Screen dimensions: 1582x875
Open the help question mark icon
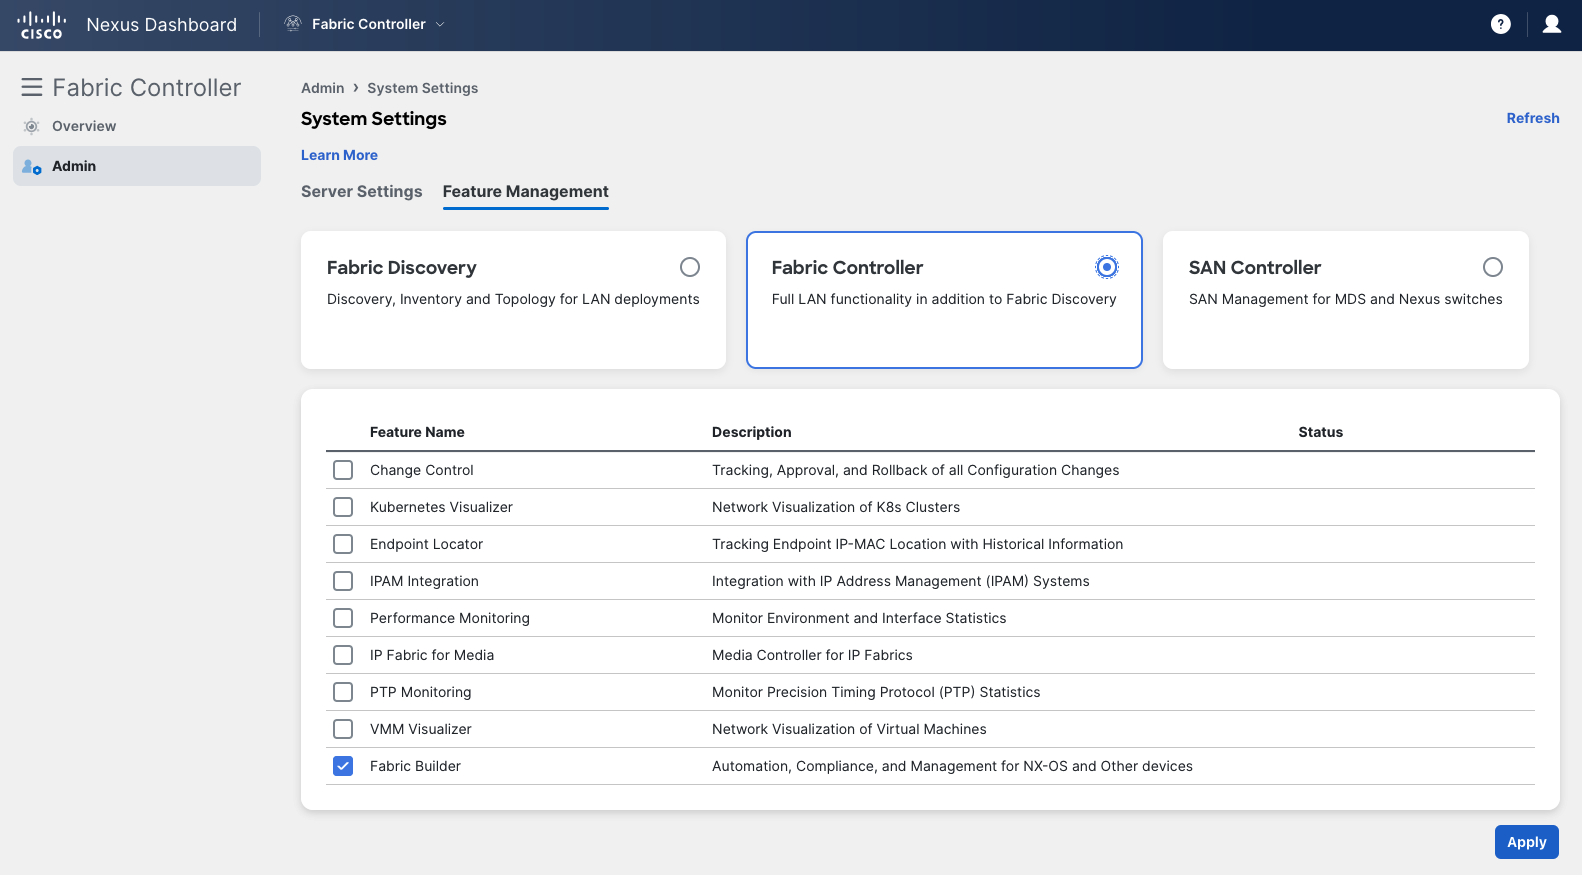tap(1500, 24)
